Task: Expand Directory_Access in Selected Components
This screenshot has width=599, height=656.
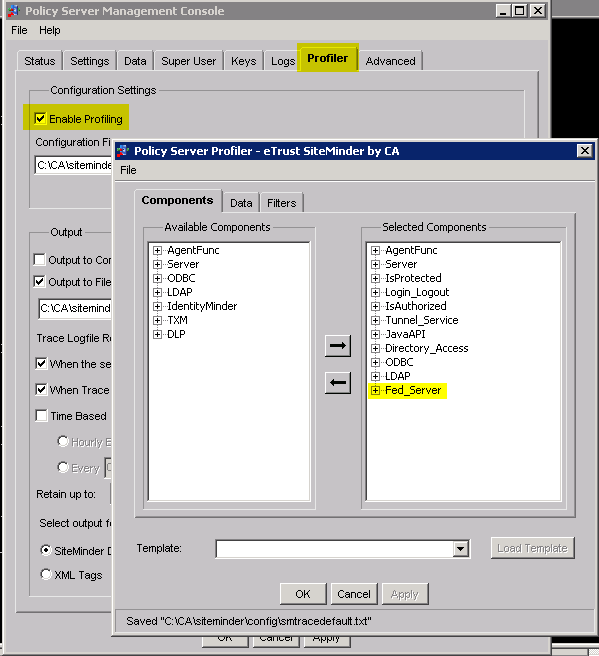Action: [x=375, y=348]
